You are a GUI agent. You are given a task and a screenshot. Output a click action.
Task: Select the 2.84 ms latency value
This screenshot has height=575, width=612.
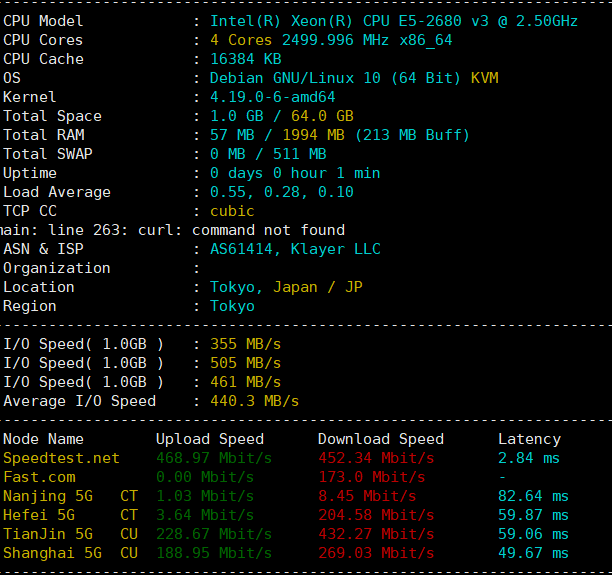529,458
